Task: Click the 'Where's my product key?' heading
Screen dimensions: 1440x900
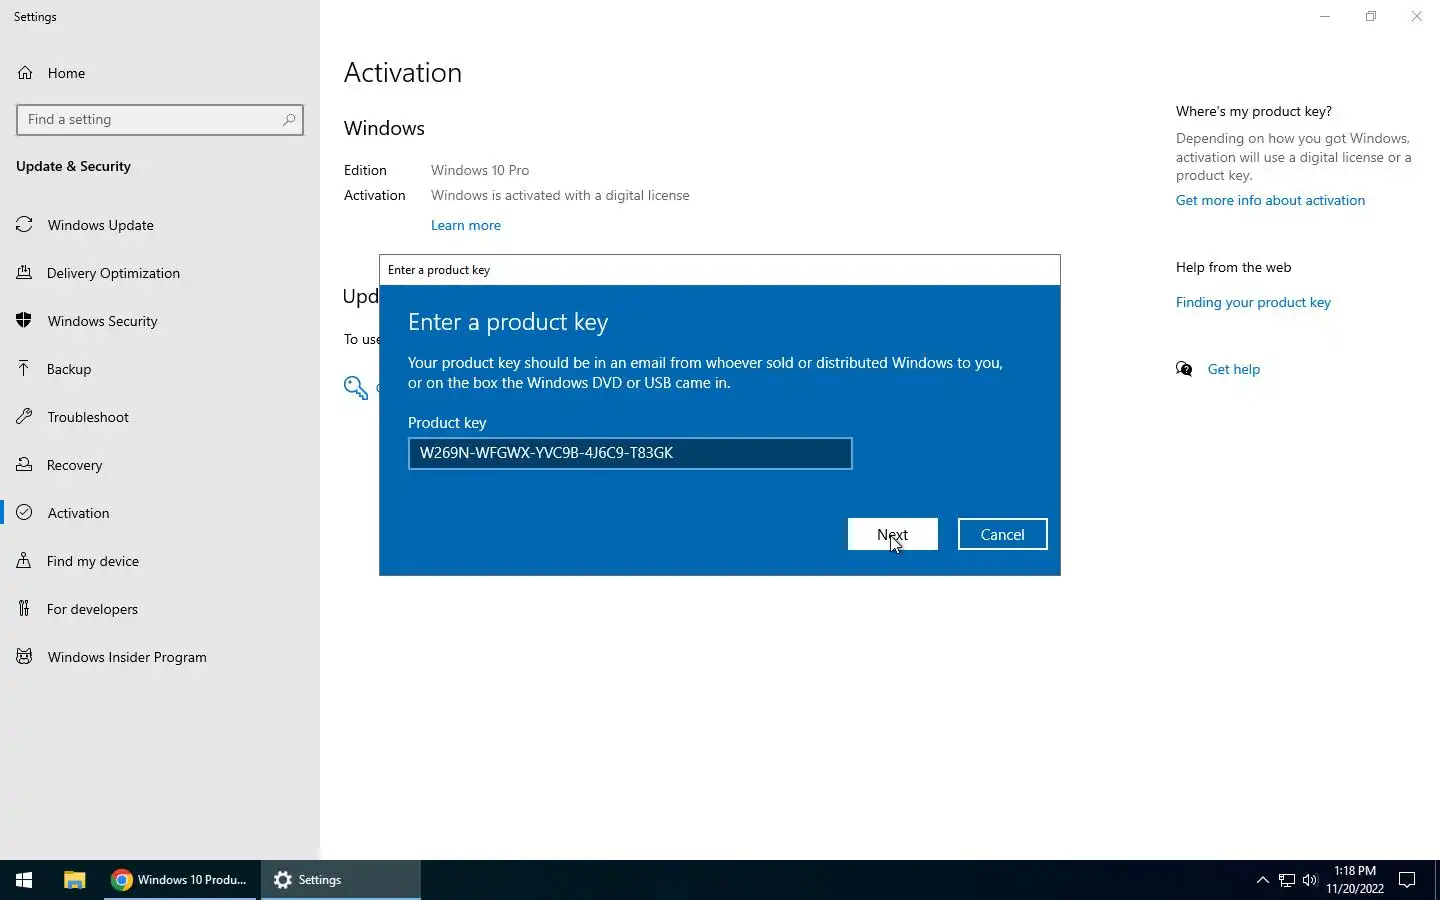Action: [1254, 111]
